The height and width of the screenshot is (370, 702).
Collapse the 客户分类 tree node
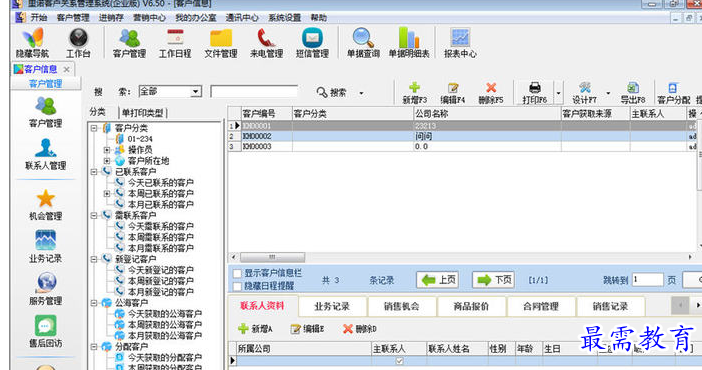94,128
